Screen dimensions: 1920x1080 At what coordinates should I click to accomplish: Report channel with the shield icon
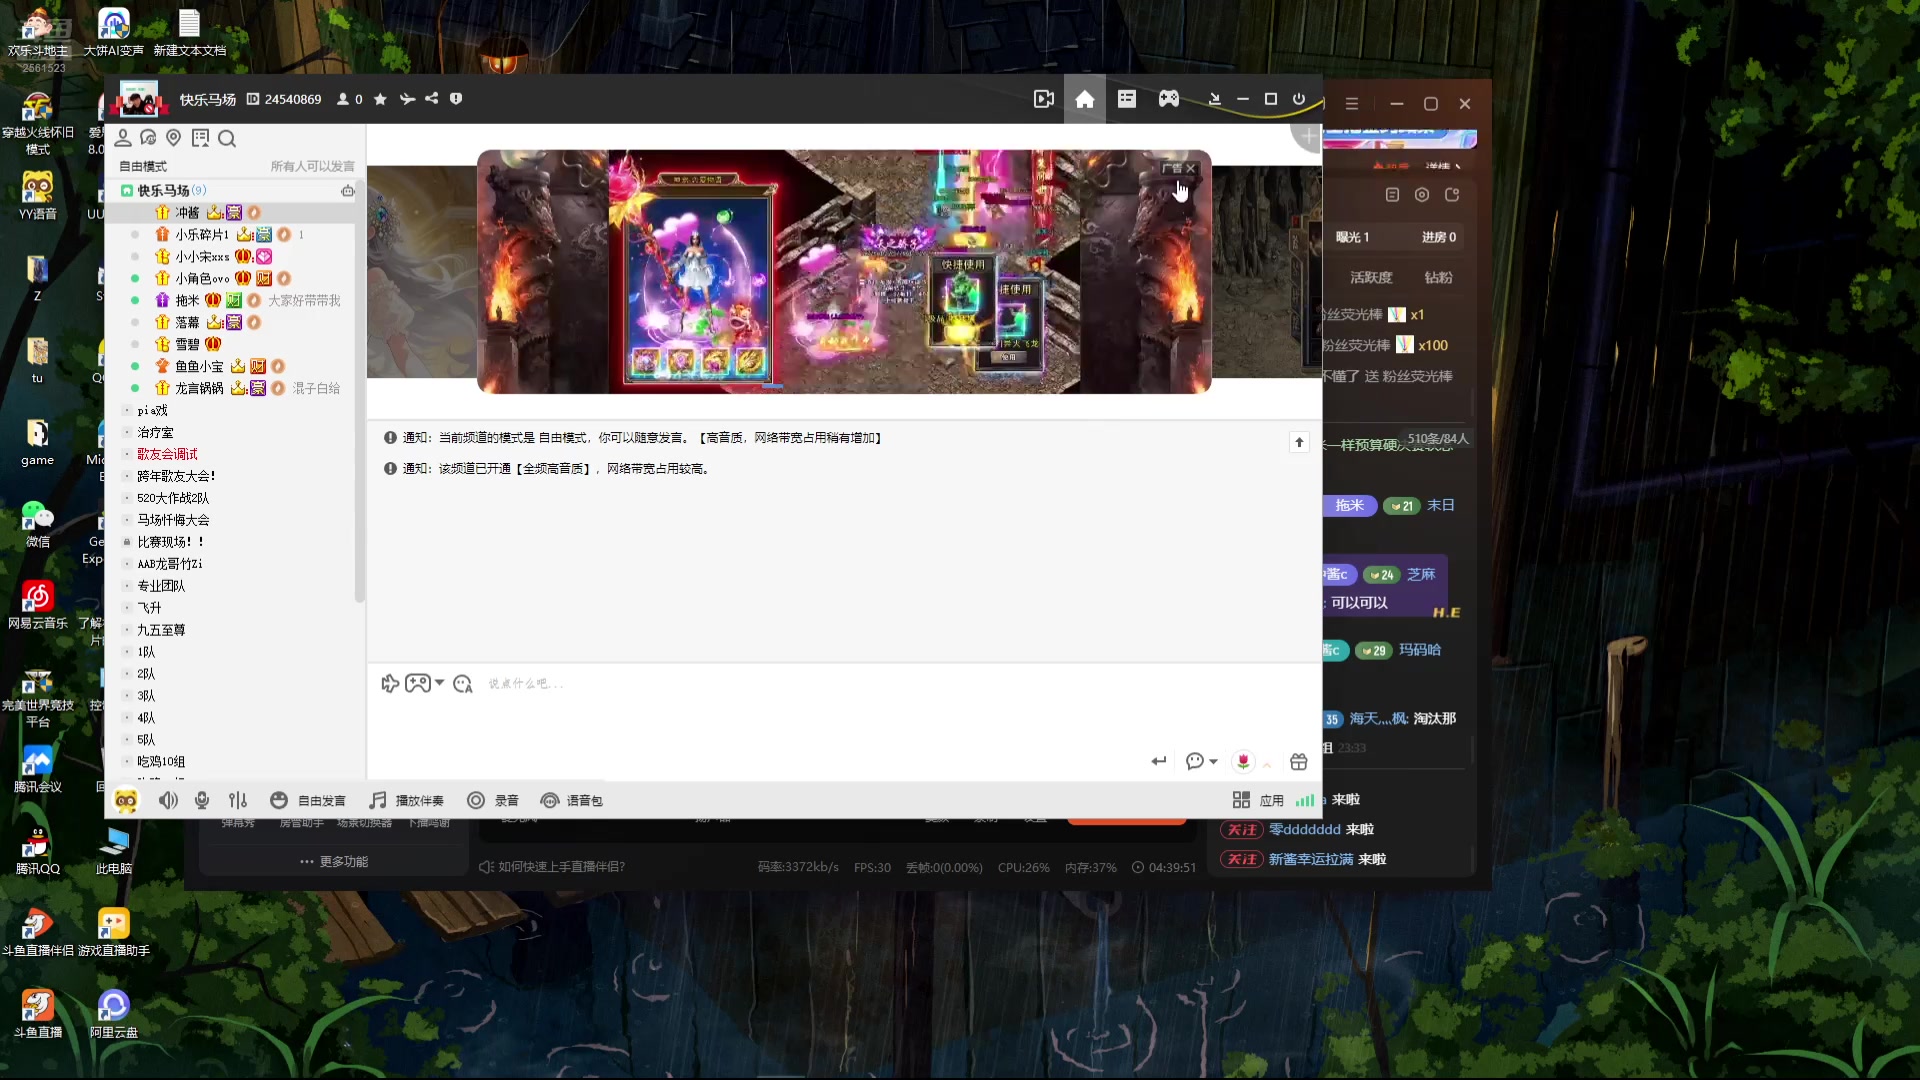(x=456, y=99)
